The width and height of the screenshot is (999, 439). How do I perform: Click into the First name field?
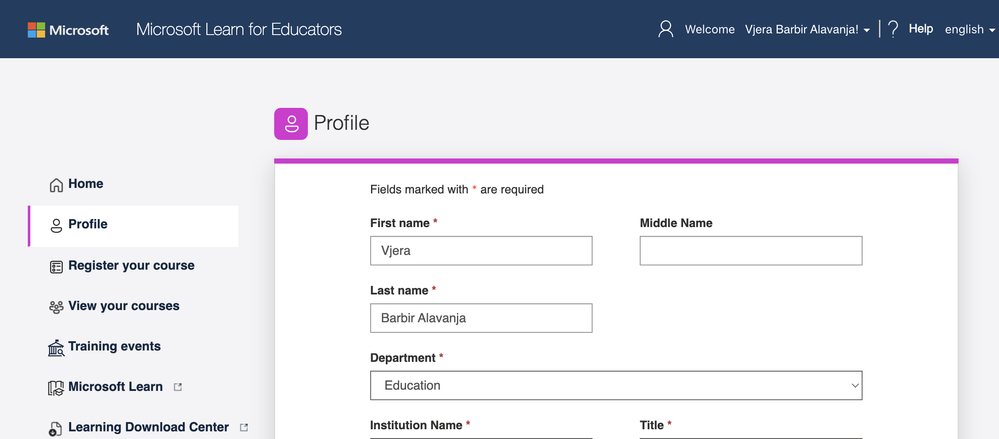click(x=481, y=251)
